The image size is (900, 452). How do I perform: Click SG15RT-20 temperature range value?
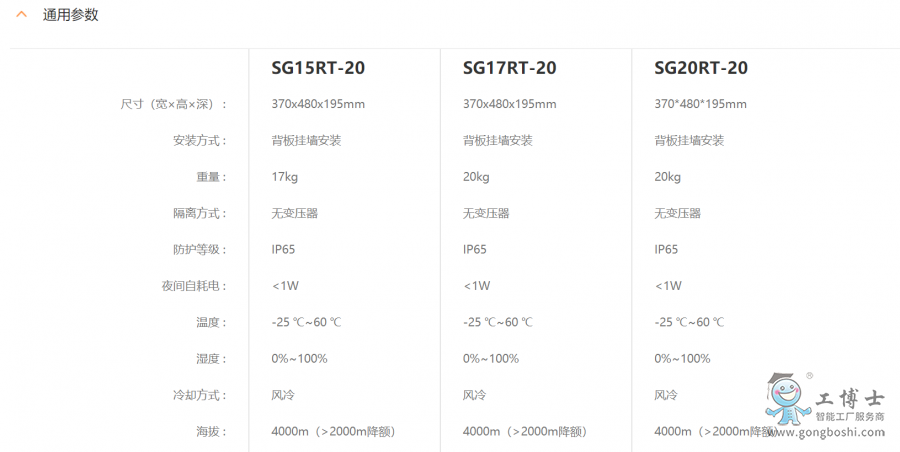click(306, 322)
